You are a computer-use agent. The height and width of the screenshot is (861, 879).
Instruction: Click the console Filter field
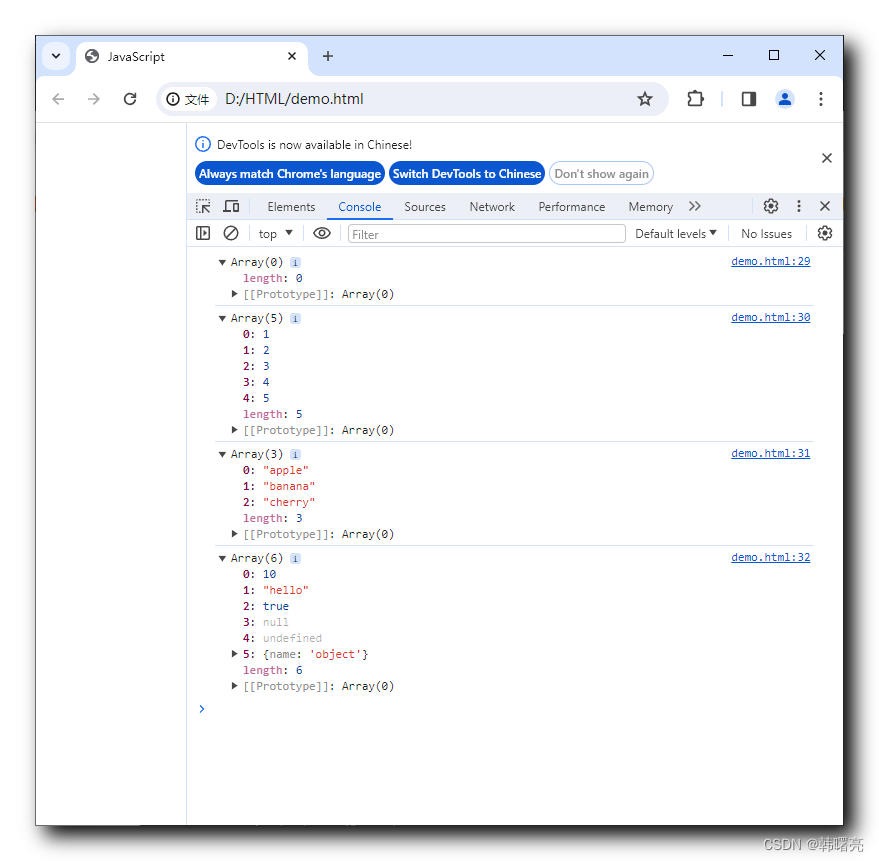(x=487, y=234)
